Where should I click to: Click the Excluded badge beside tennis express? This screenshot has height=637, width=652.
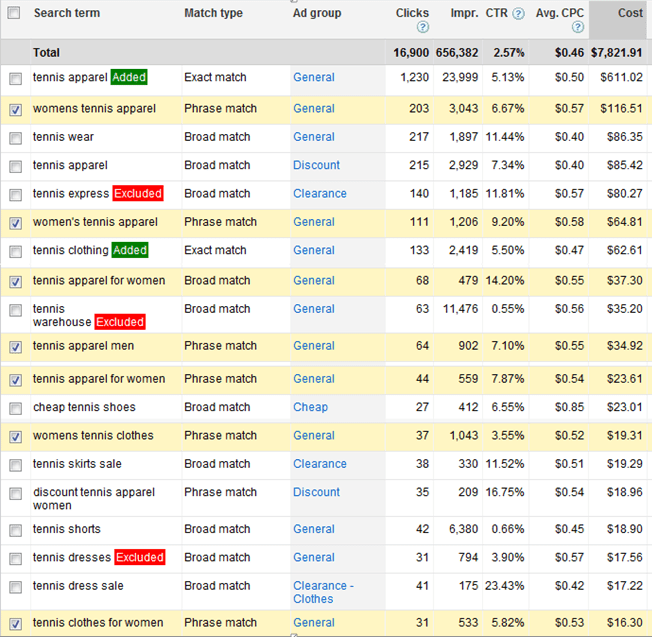pyautogui.click(x=138, y=193)
